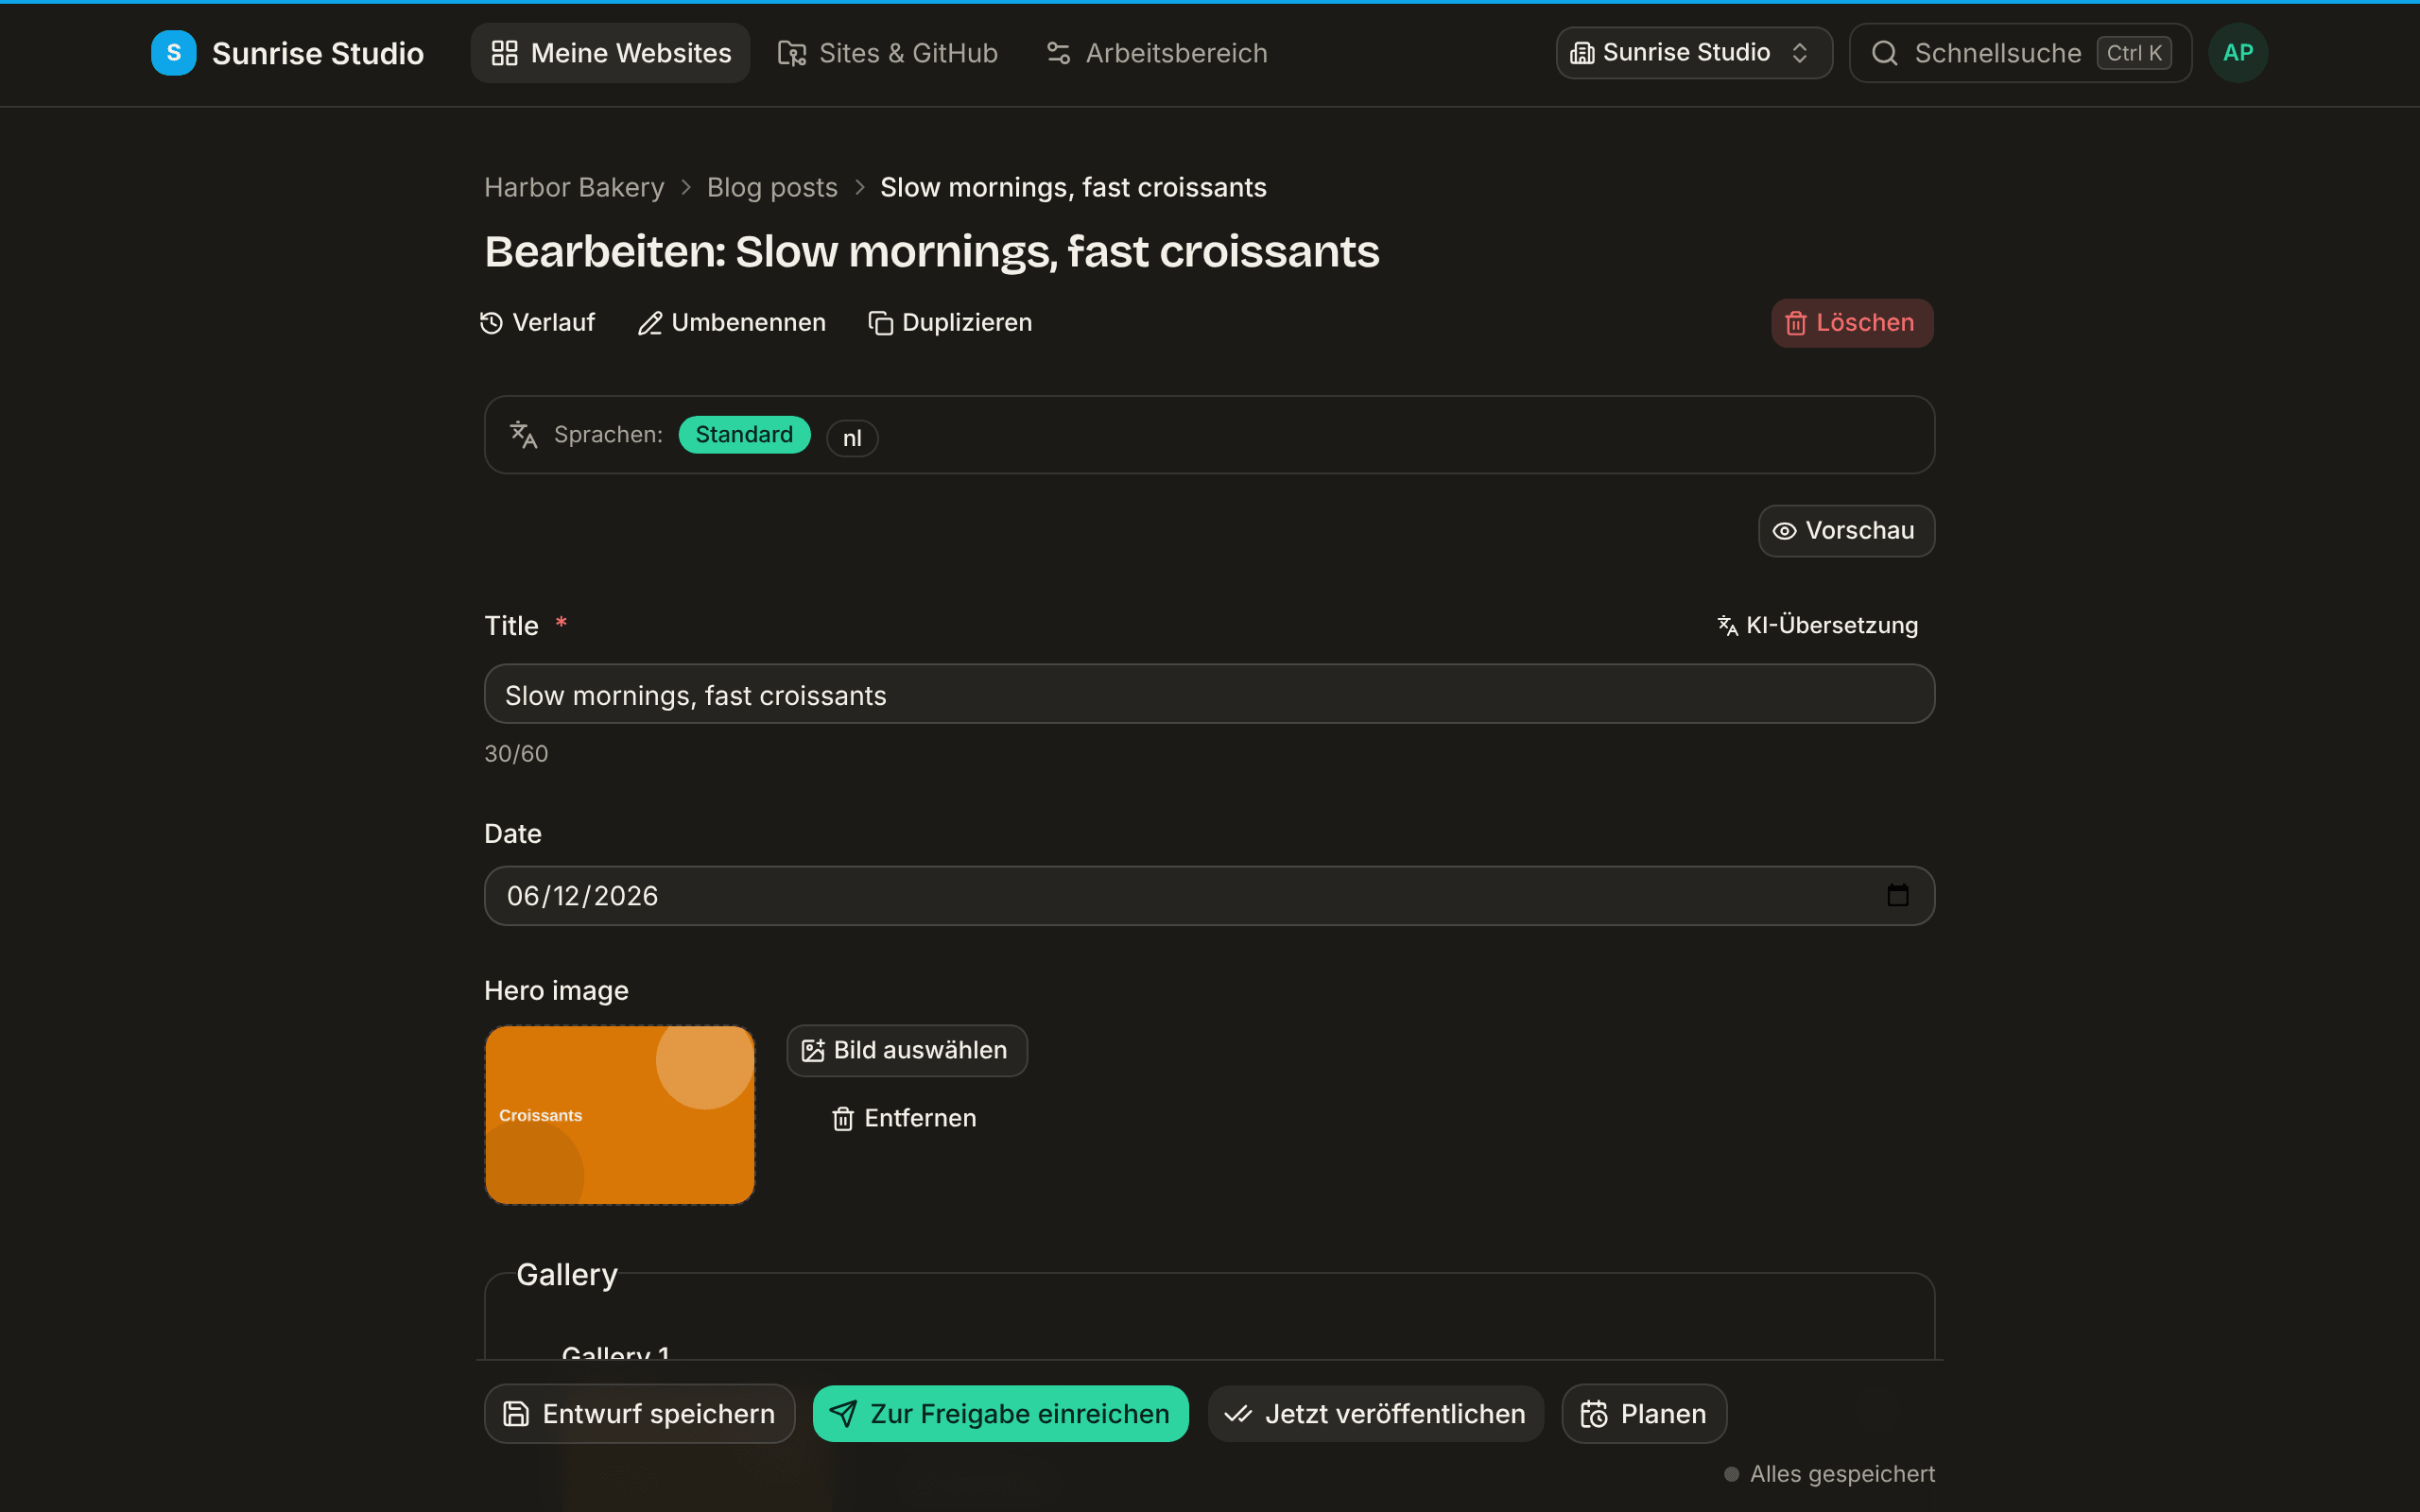2420x1512 pixels.
Task: Save draft with Entwurf speichern
Action: coord(639,1414)
